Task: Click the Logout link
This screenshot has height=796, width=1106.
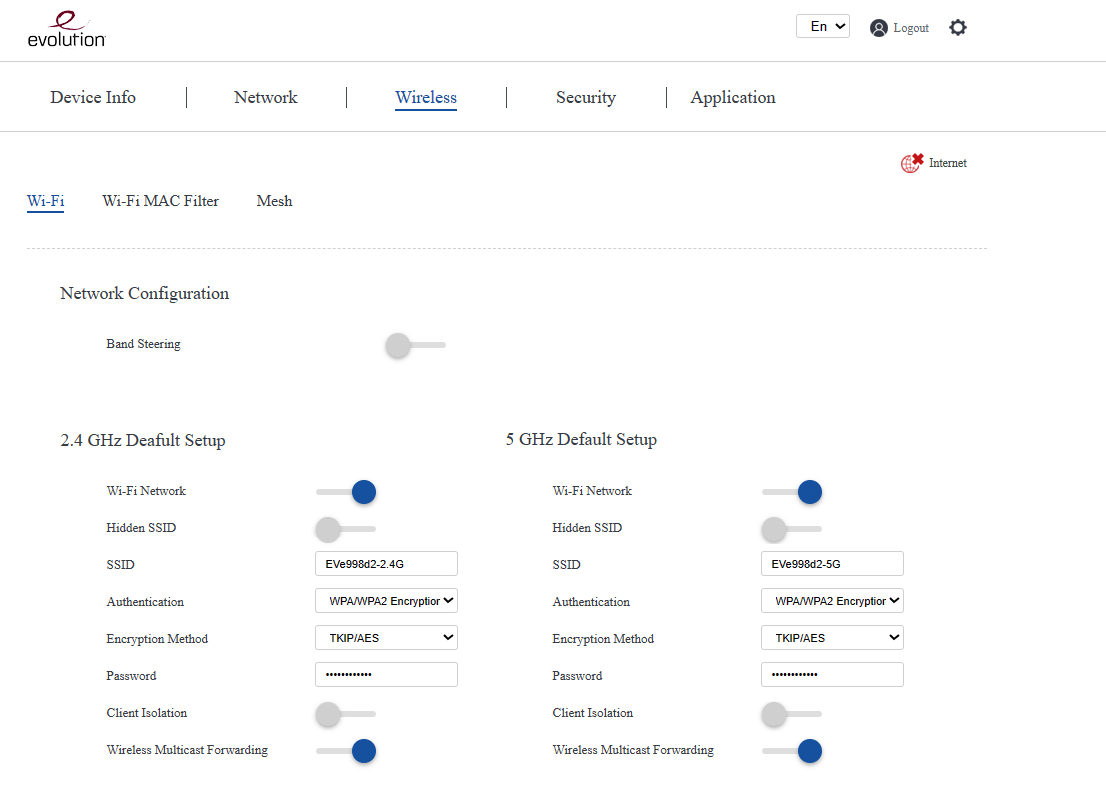Action: 911,28
